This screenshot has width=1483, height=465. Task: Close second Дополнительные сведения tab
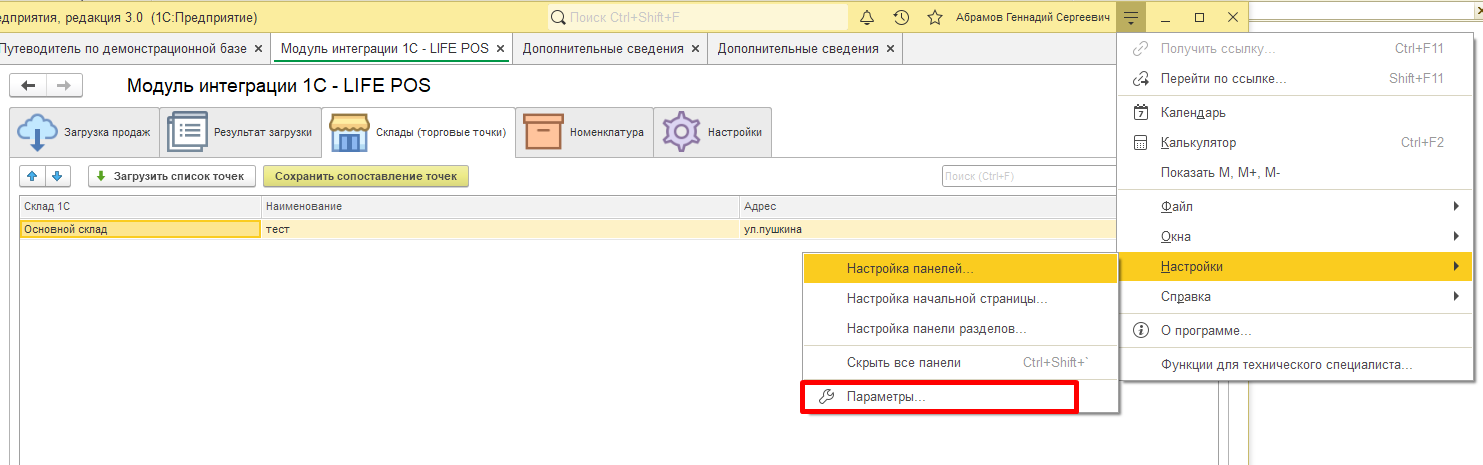(890, 48)
